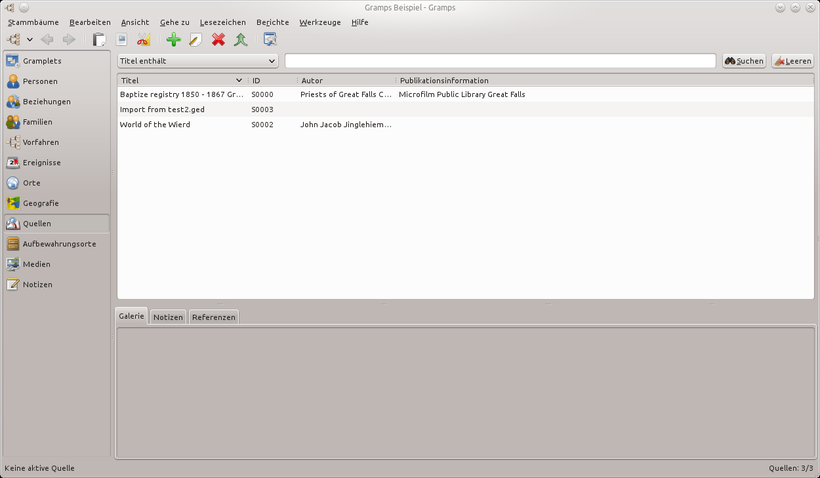Click the Leeren button

[x=793, y=61]
